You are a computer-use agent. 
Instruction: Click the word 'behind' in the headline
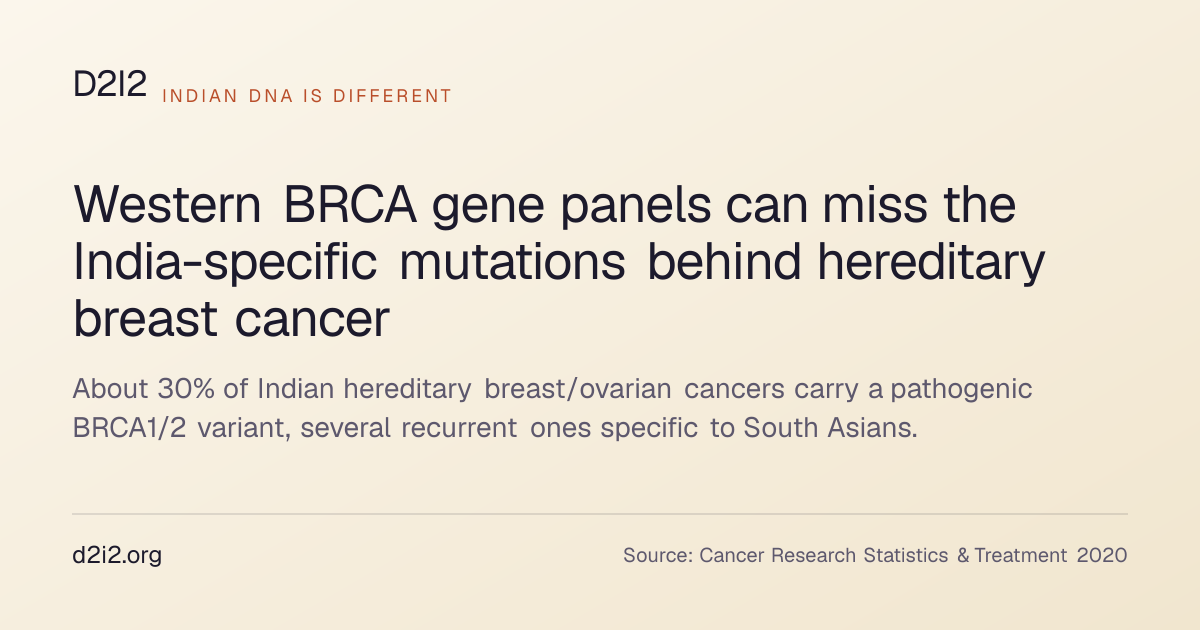[x=725, y=262]
